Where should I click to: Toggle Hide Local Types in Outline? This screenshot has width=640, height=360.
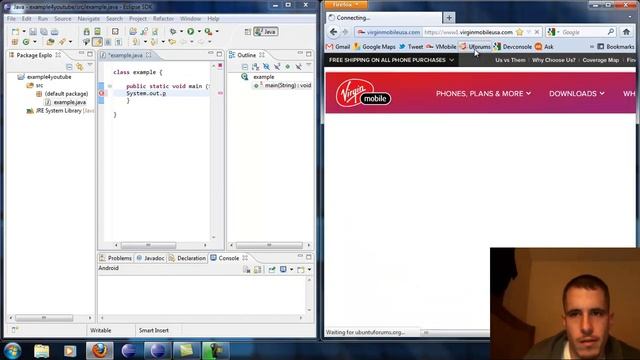pos(298,67)
